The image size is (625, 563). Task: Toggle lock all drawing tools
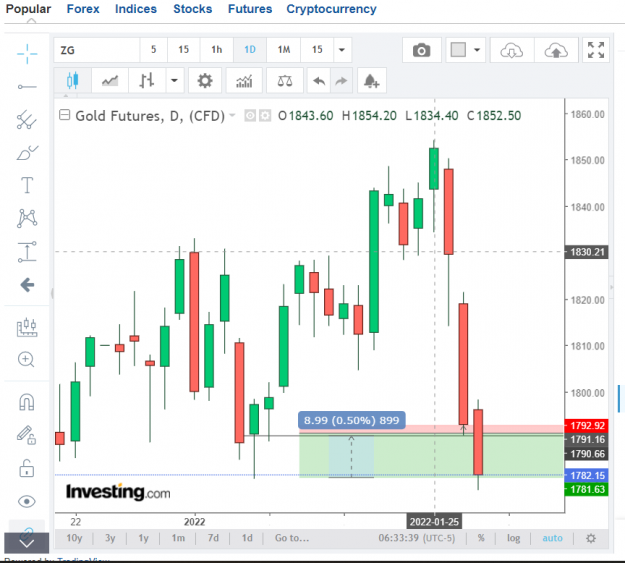tap(27, 468)
